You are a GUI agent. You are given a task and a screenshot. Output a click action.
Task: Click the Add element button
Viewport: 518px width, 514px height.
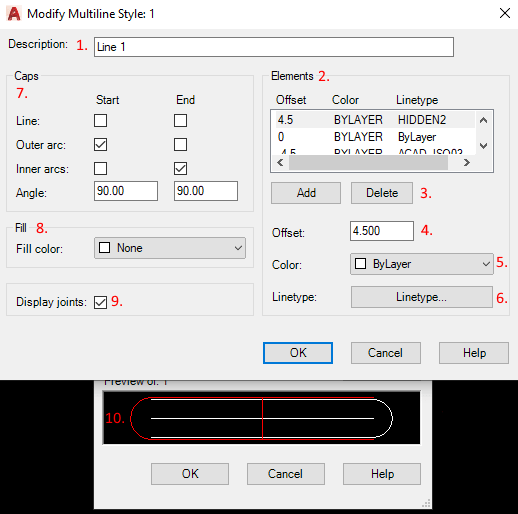tap(306, 193)
